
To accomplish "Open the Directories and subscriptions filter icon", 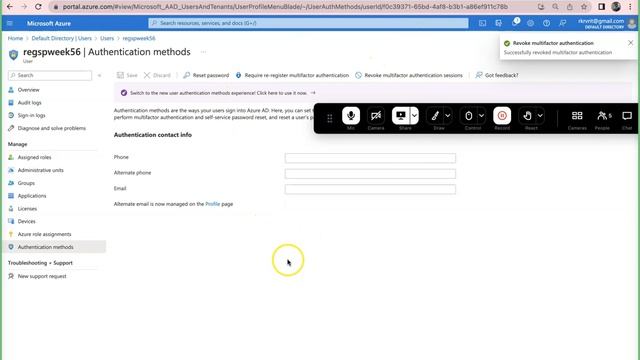I will [x=498, y=23].
